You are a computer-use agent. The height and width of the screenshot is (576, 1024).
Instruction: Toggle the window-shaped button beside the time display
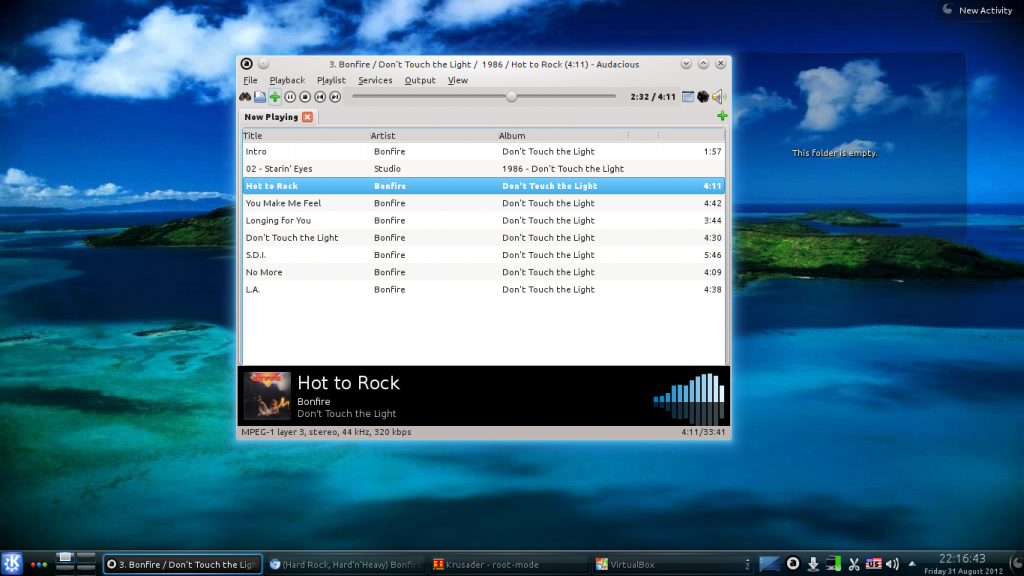pyautogui.click(x=688, y=97)
